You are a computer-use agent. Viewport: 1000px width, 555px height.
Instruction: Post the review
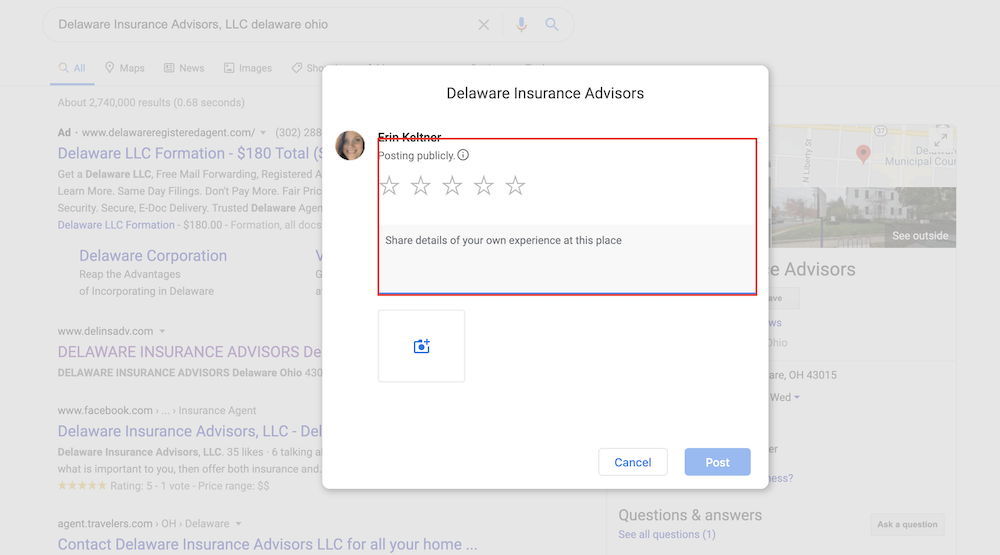[x=717, y=462]
